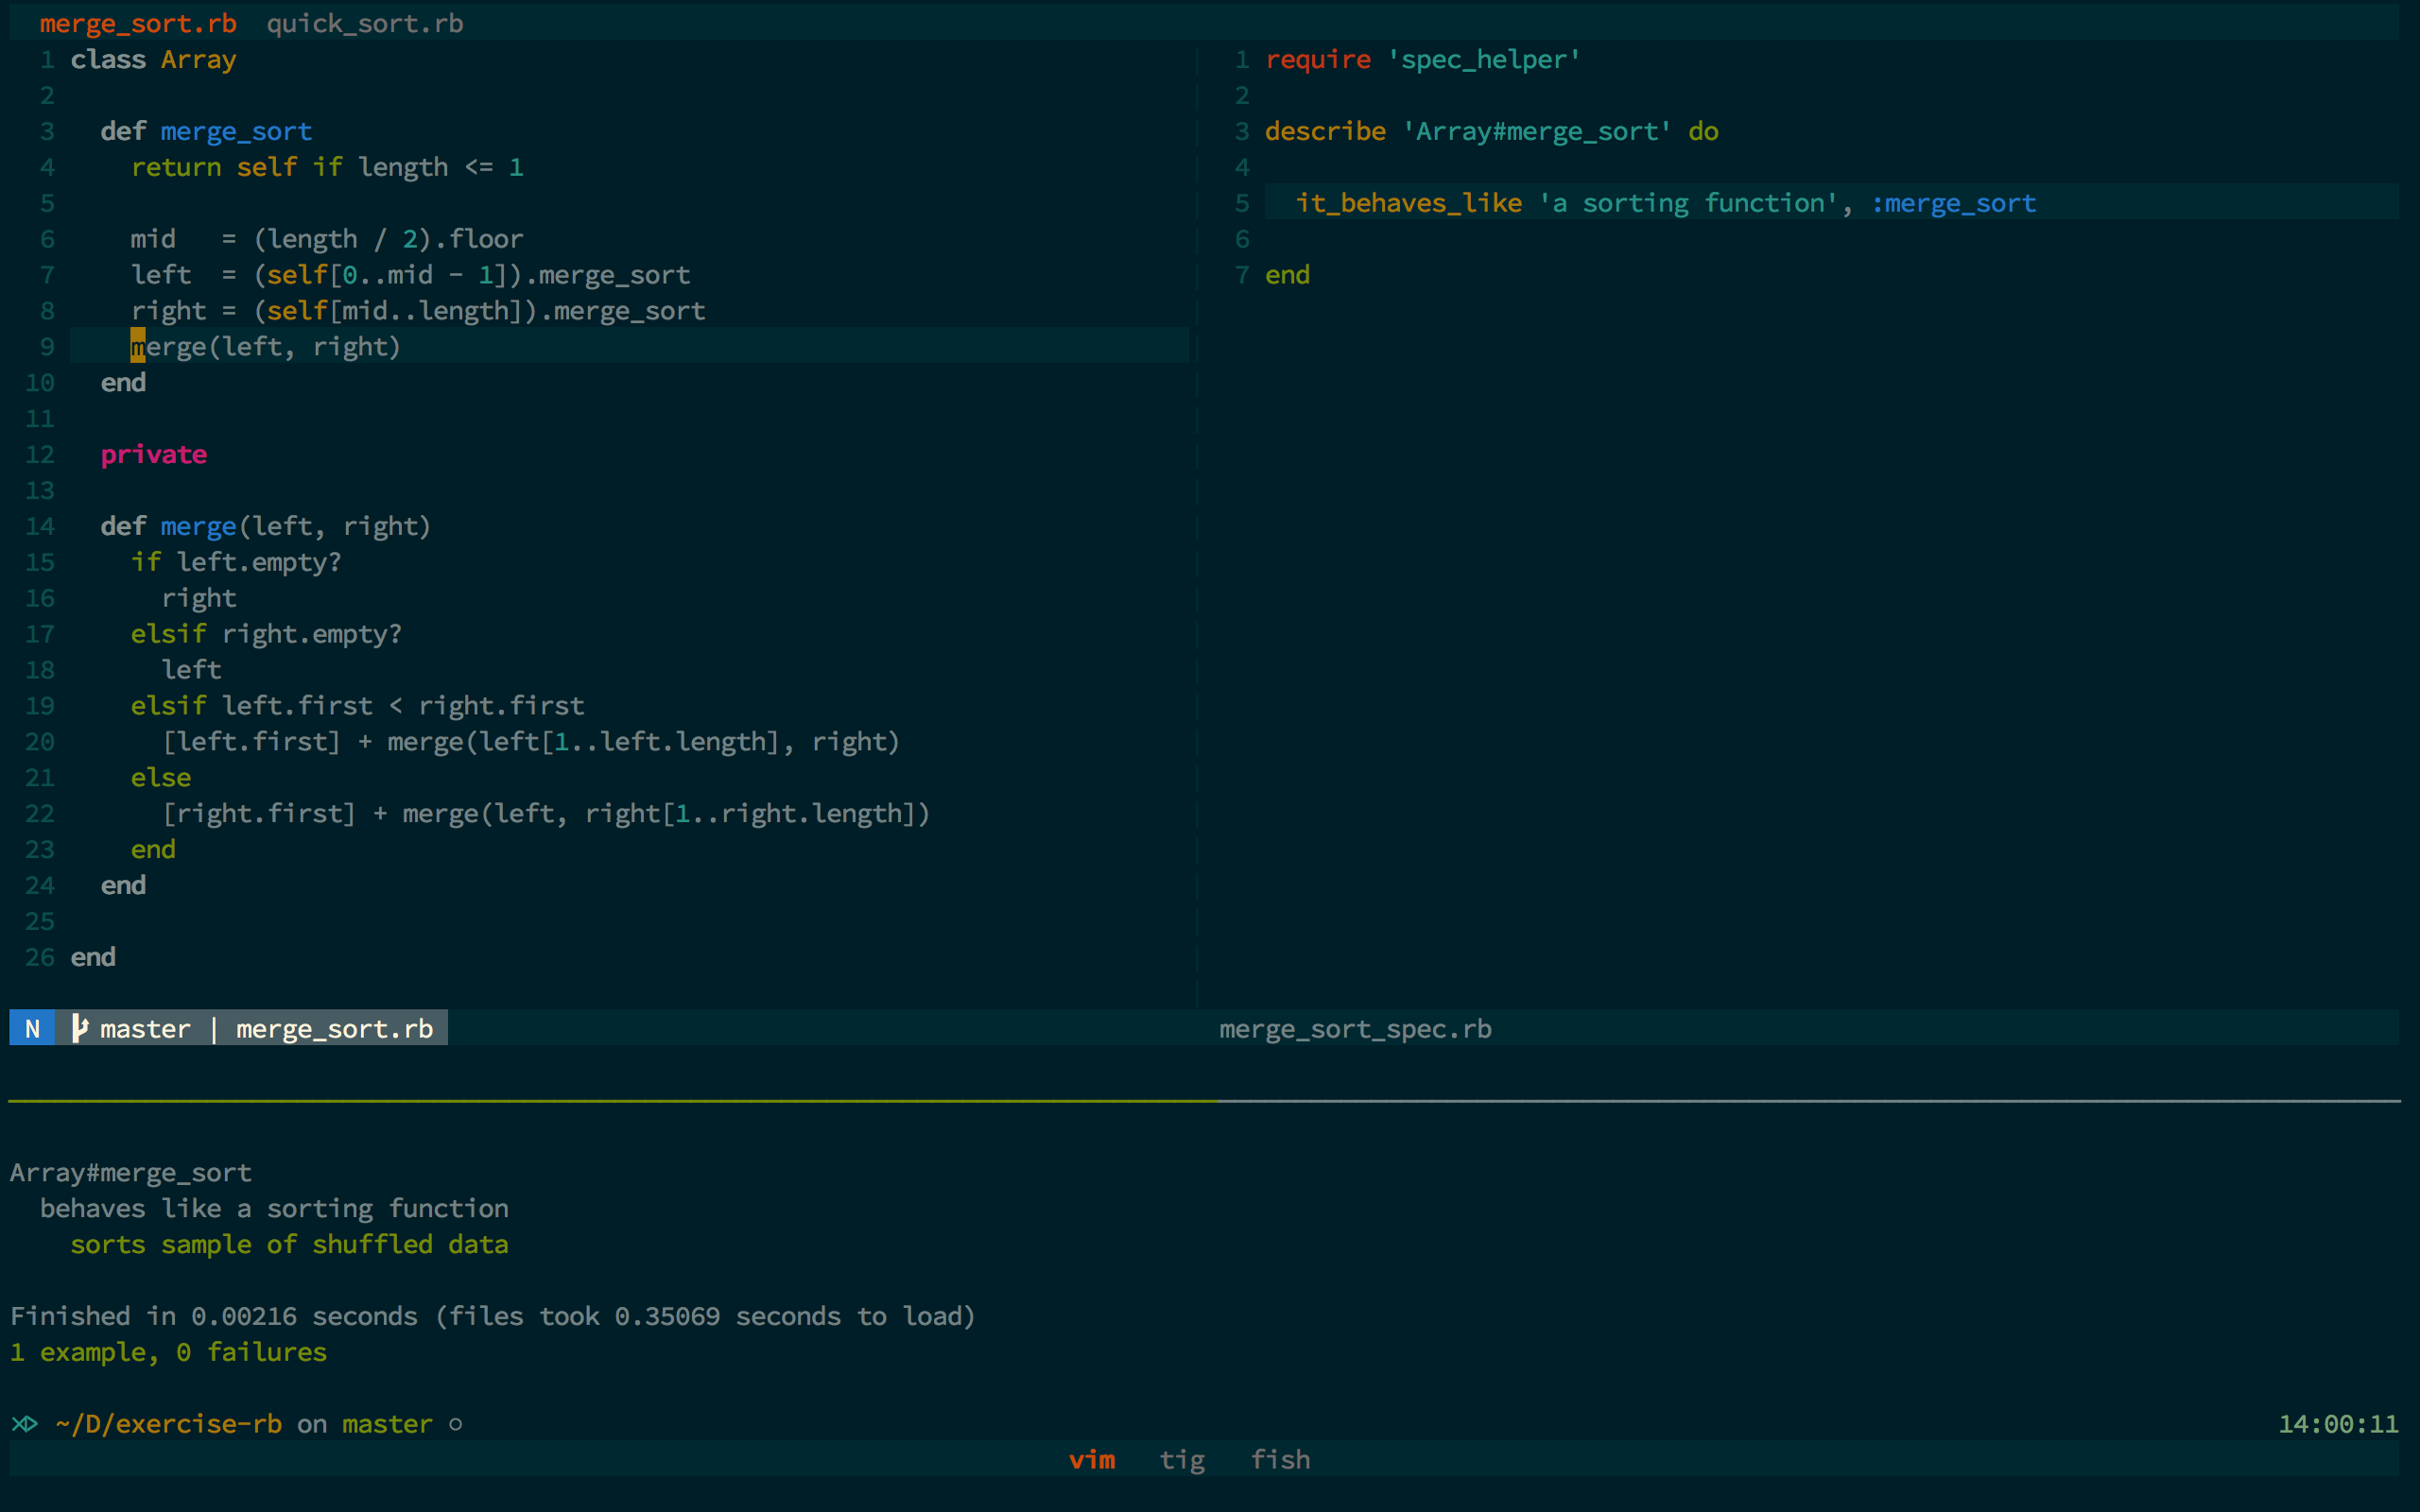Click the horizontal tmux pane divider line
This screenshot has width=2420, height=1512.
pos(1200,1101)
